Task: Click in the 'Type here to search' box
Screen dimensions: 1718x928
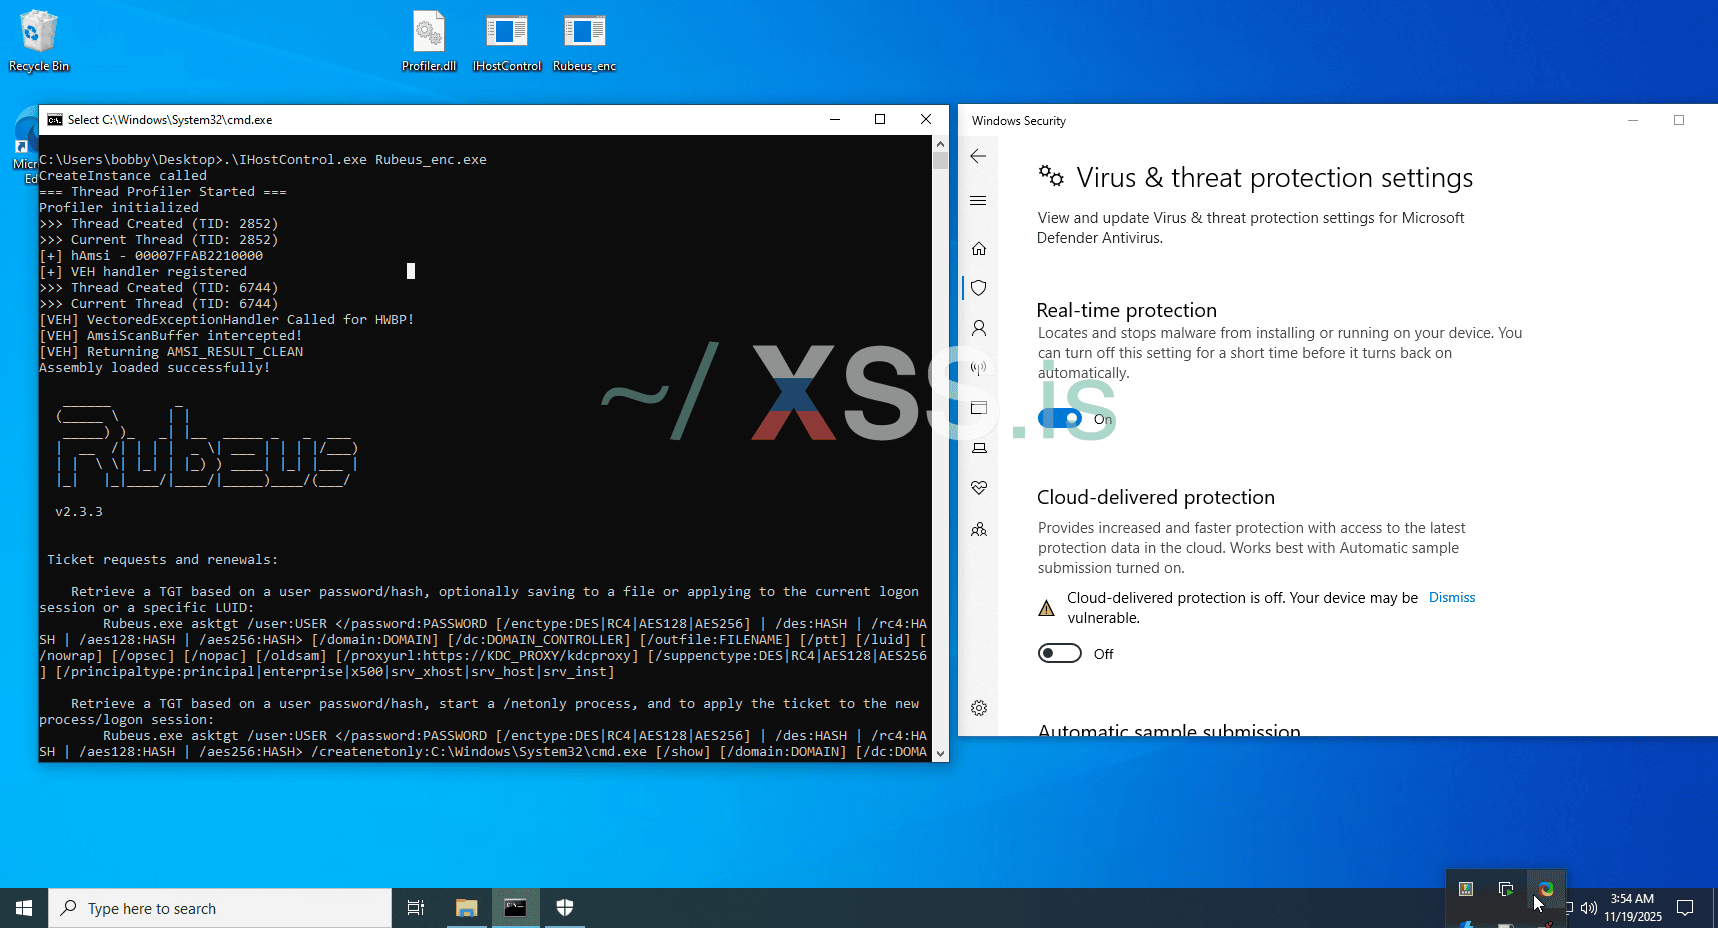Action: tap(220, 908)
